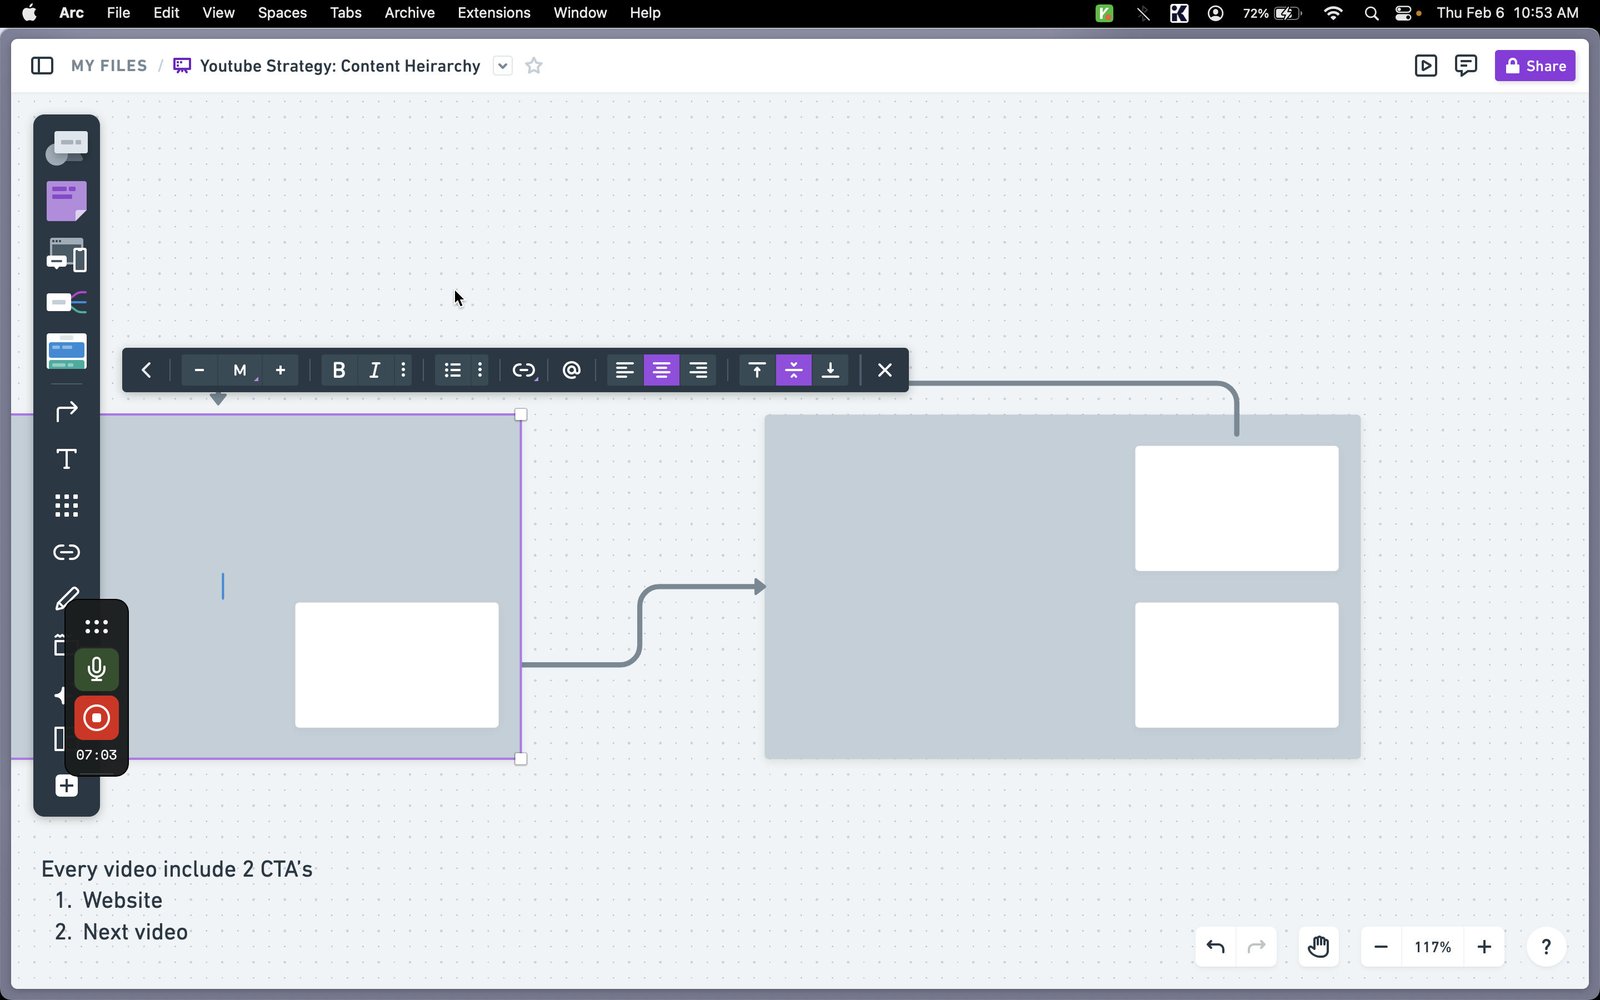Open the M text size dropdown
The width and height of the screenshot is (1600, 1000).
coord(240,370)
